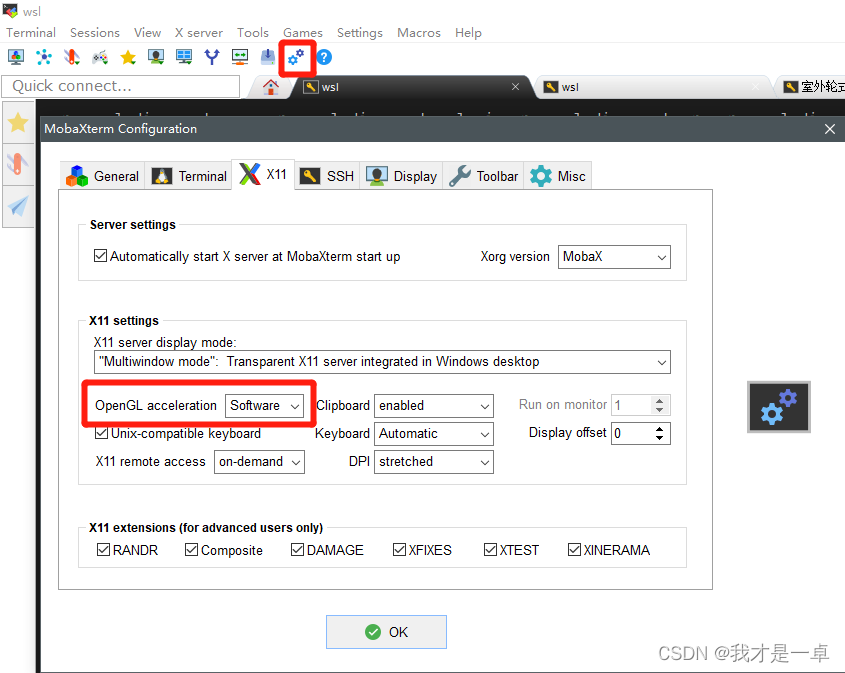Click the Servers toolbar icon

[x=44, y=57]
